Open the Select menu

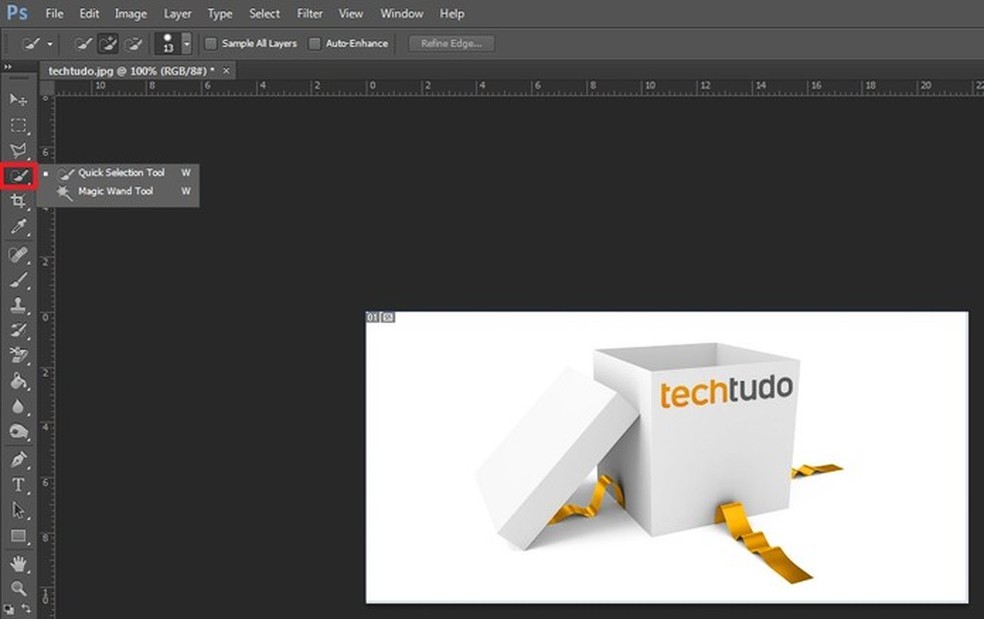point(264,13)
